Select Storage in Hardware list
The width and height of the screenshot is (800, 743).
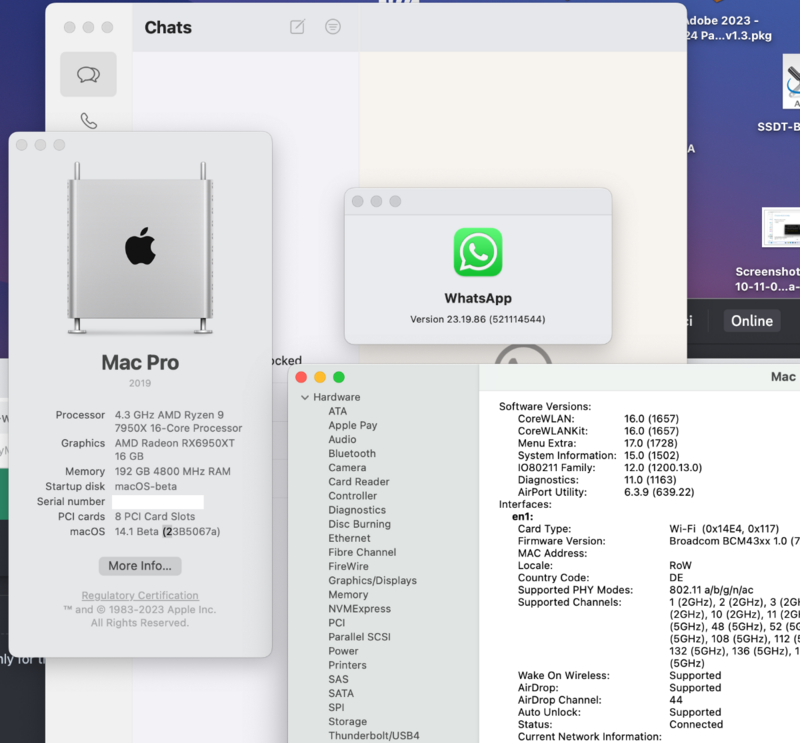(347, 722)
